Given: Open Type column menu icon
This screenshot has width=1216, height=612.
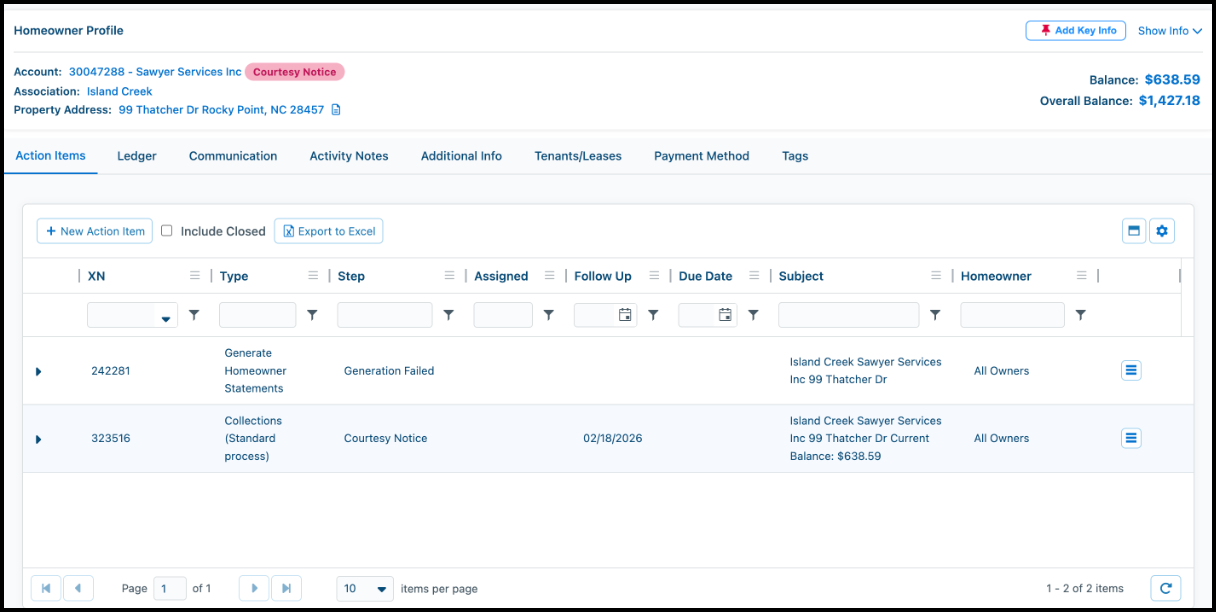Looking at the screenshot, I should [313, 276].
